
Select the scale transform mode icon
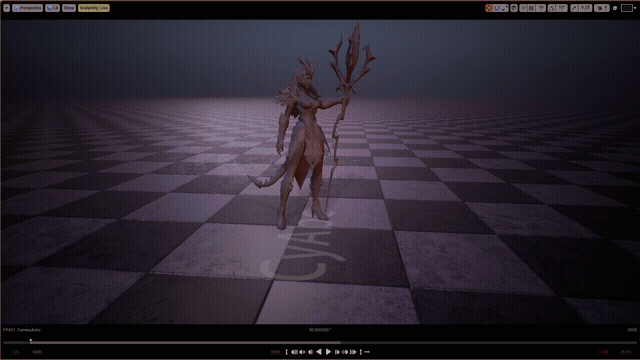[504, 8]
